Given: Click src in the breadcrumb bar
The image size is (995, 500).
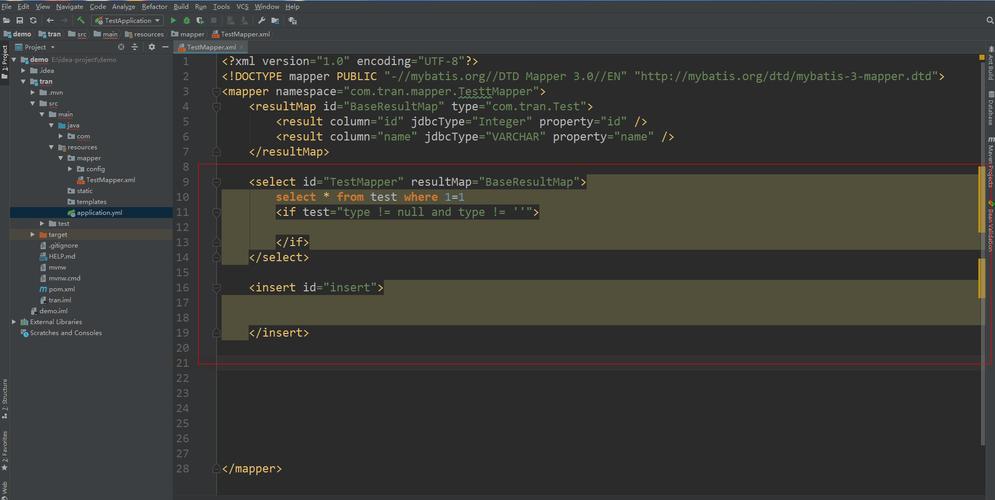Looking at the screenshot, I should pos(77,34).
